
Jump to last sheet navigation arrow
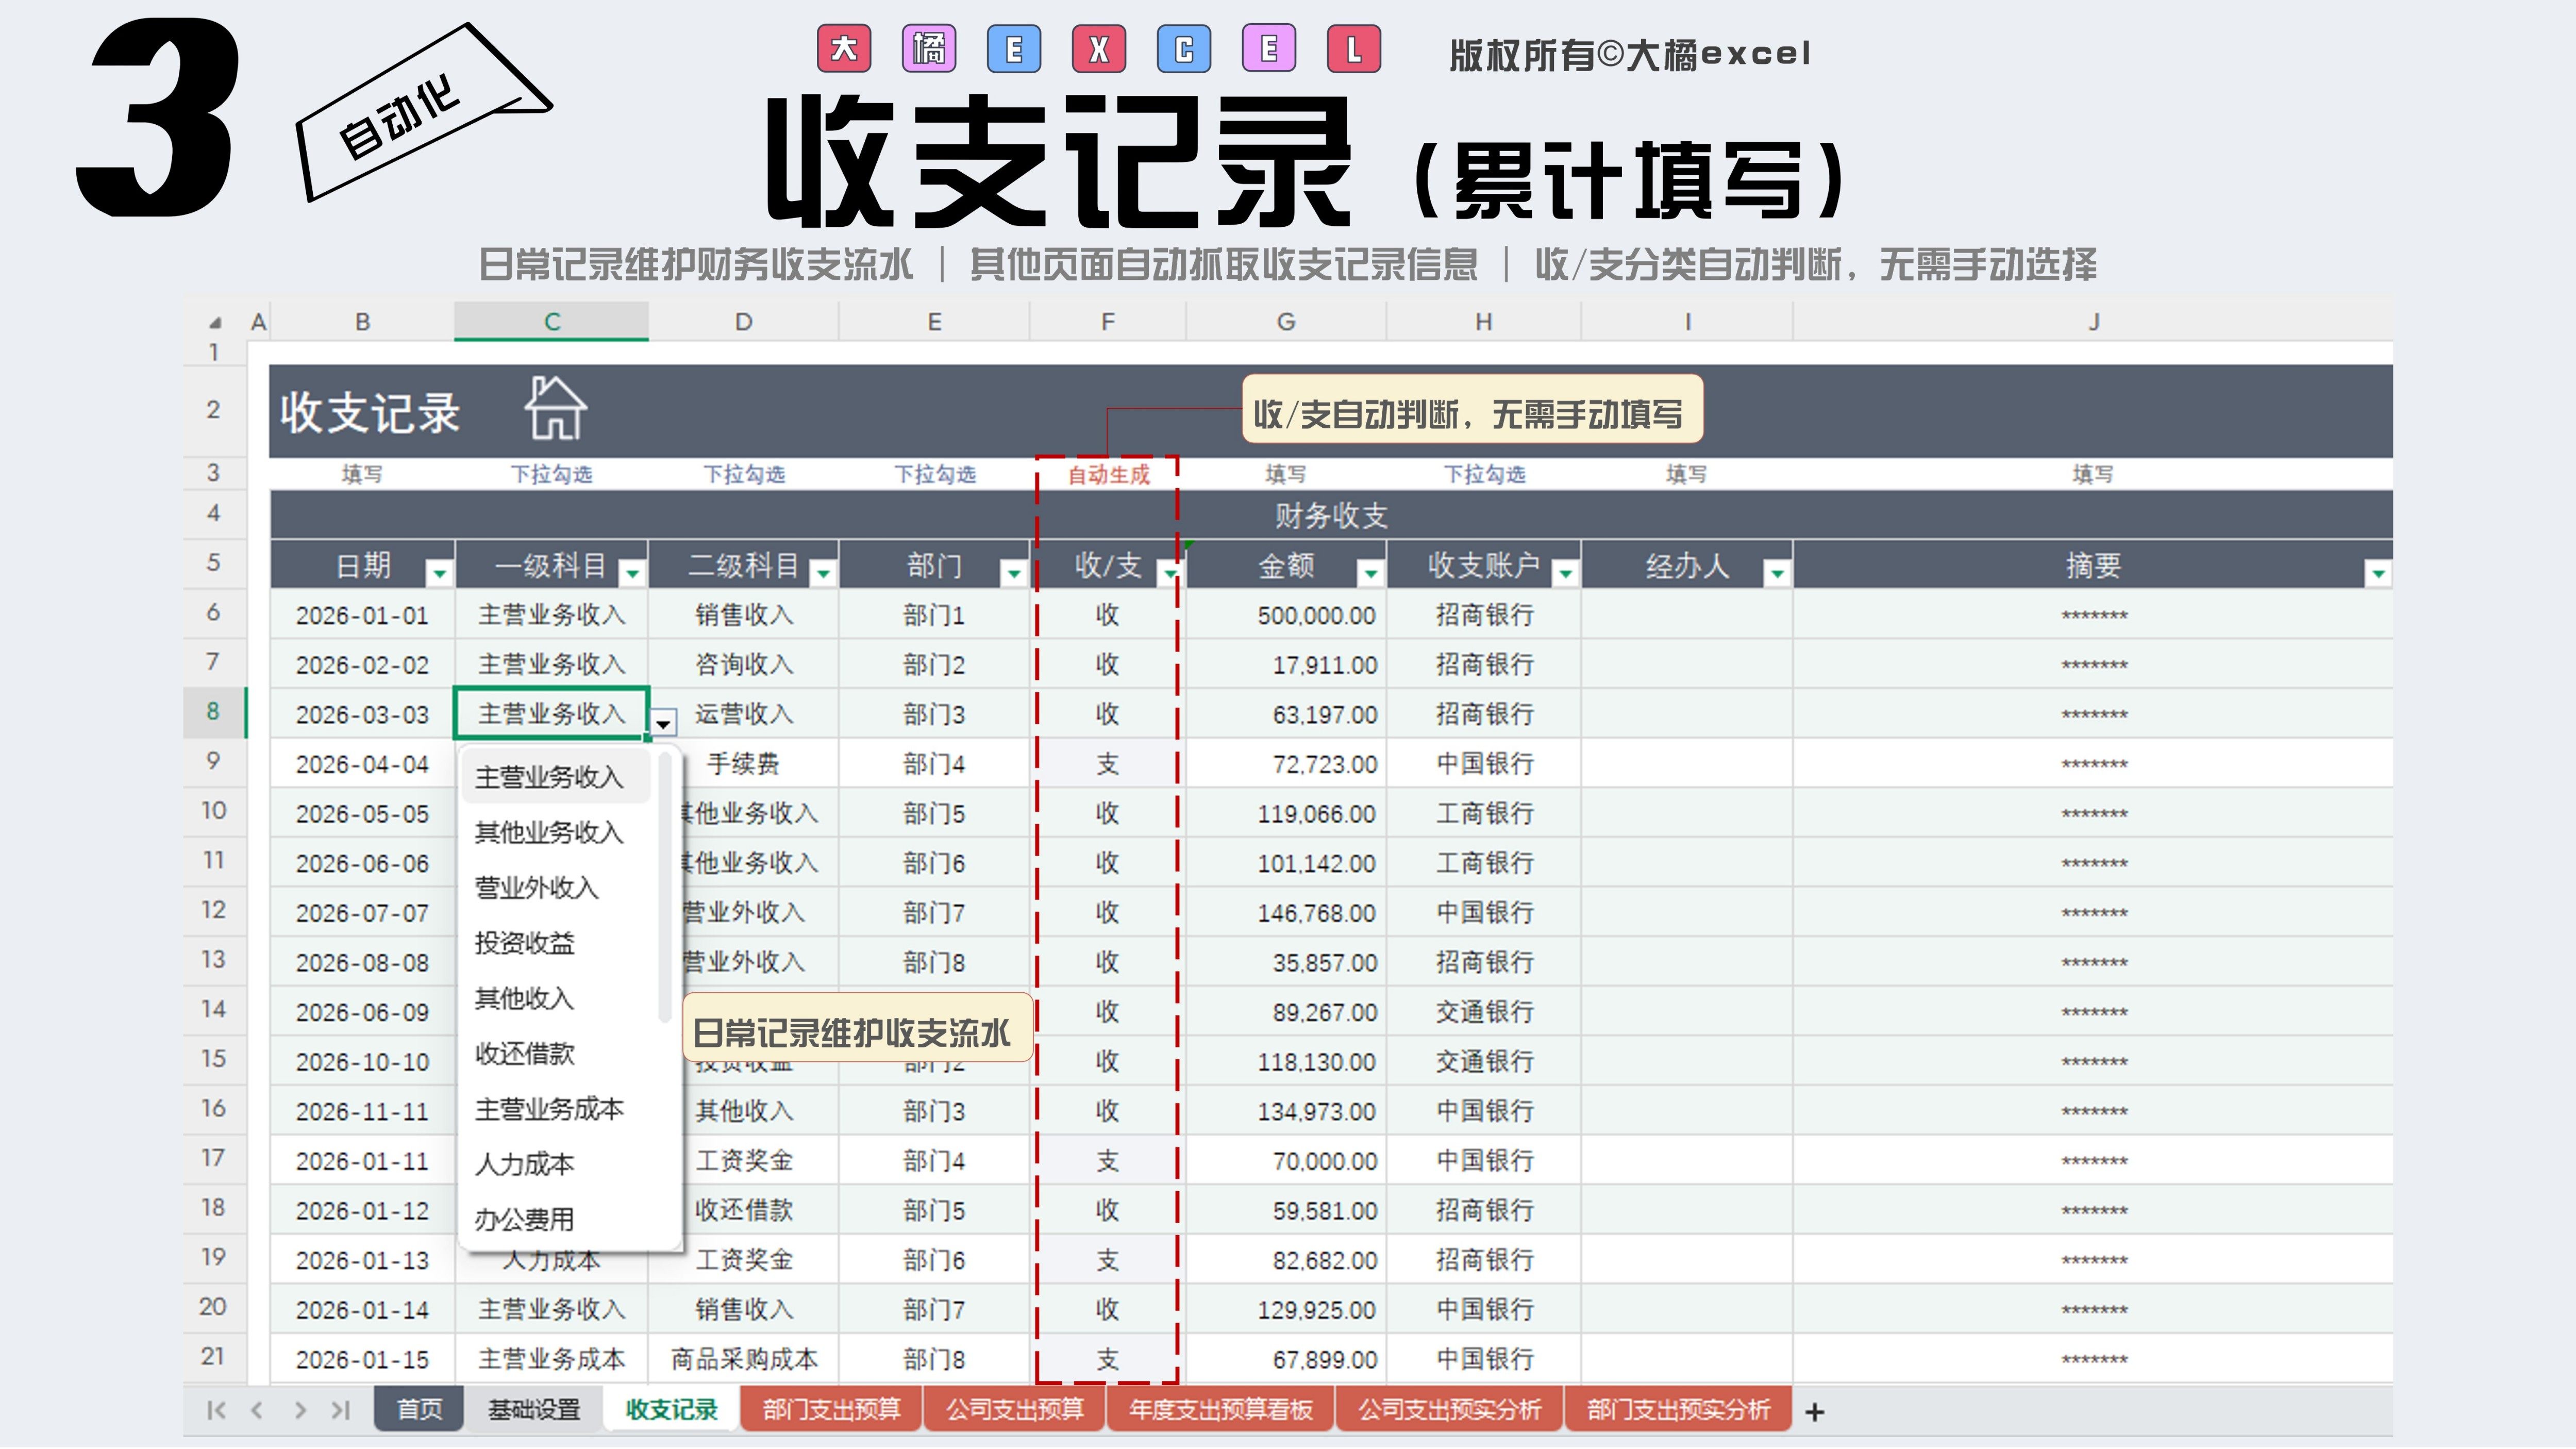pyautogui.click(x=341, y=1410)
